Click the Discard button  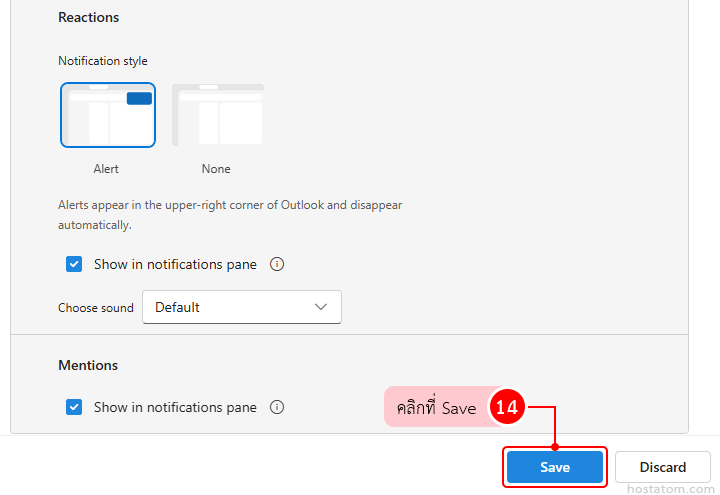(663, 467)
